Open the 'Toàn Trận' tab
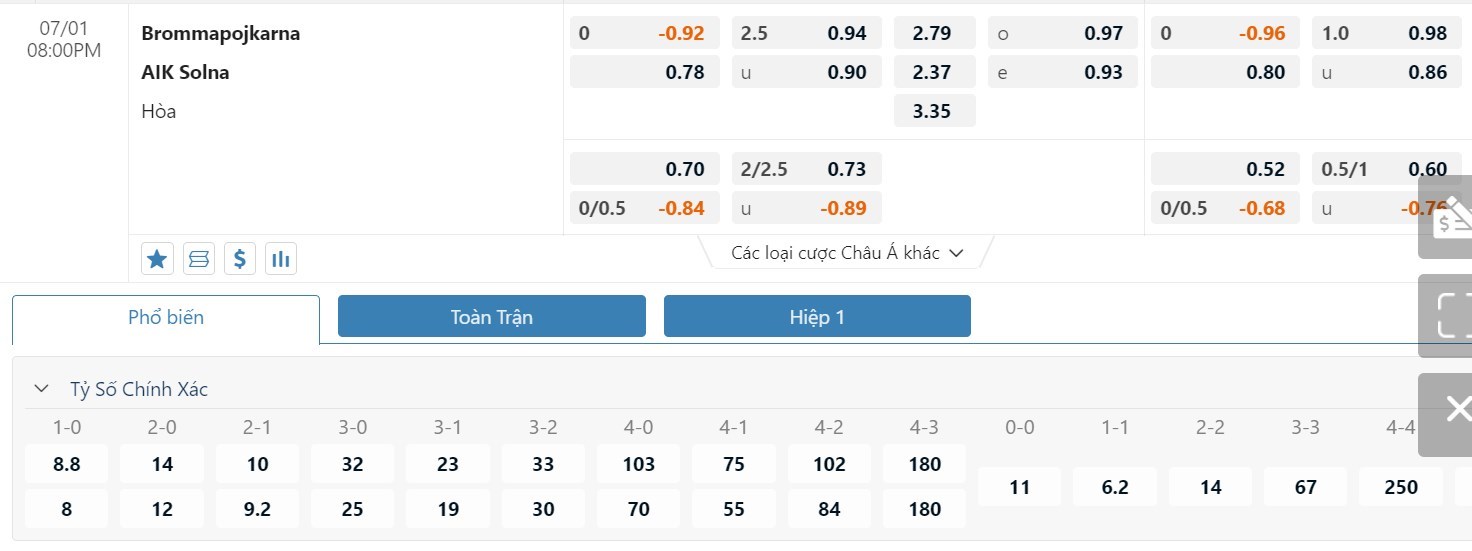 pos(492,317)
